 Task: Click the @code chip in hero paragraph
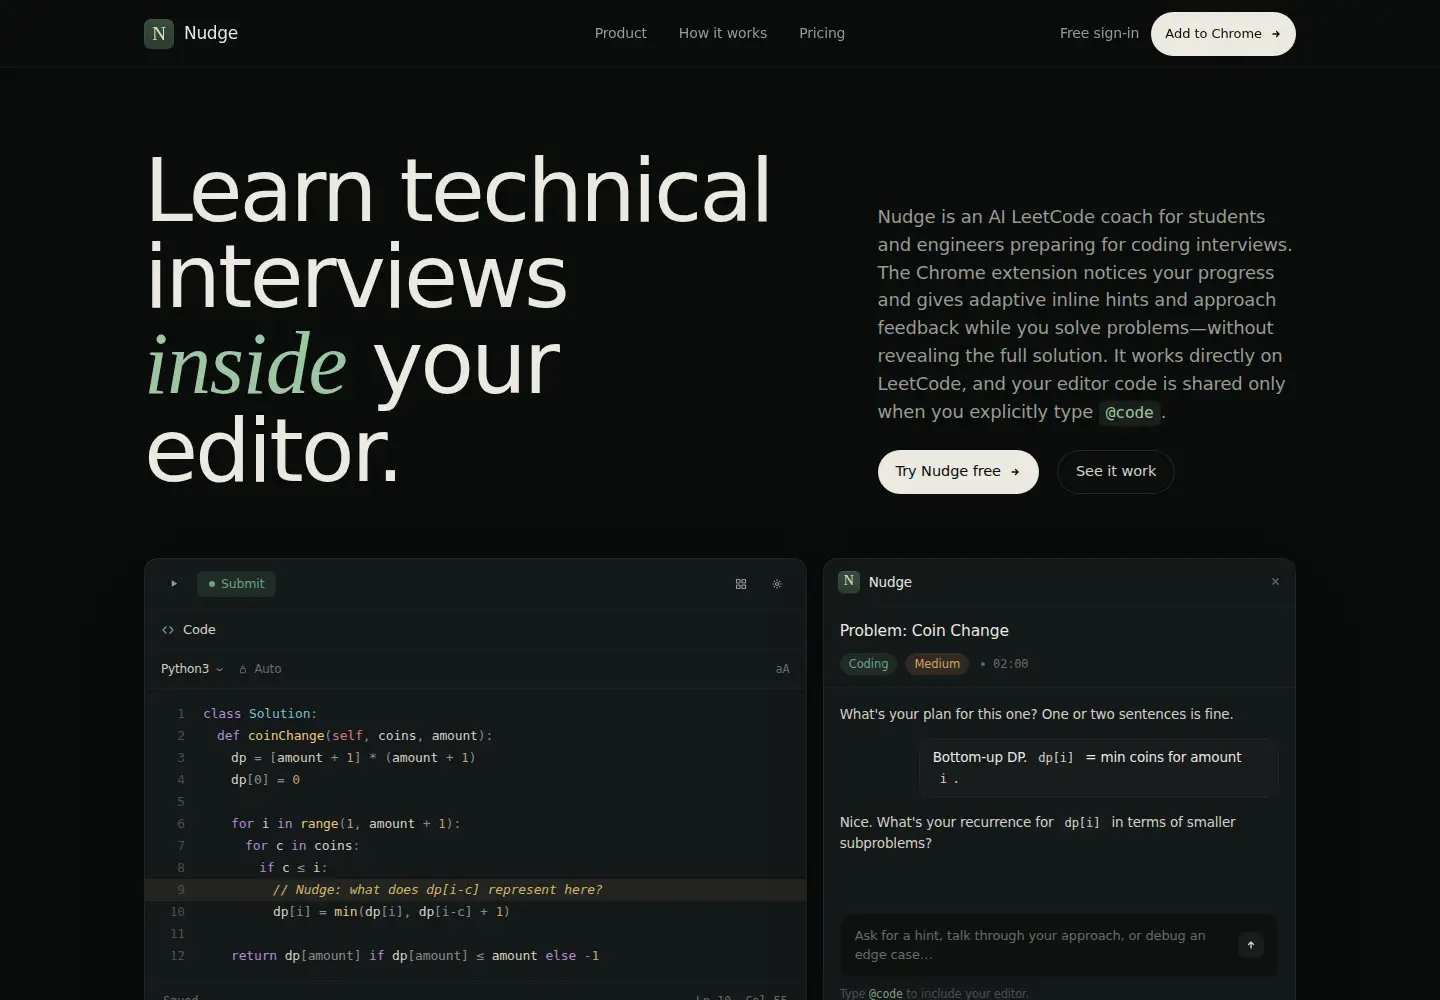[1129, 413]
